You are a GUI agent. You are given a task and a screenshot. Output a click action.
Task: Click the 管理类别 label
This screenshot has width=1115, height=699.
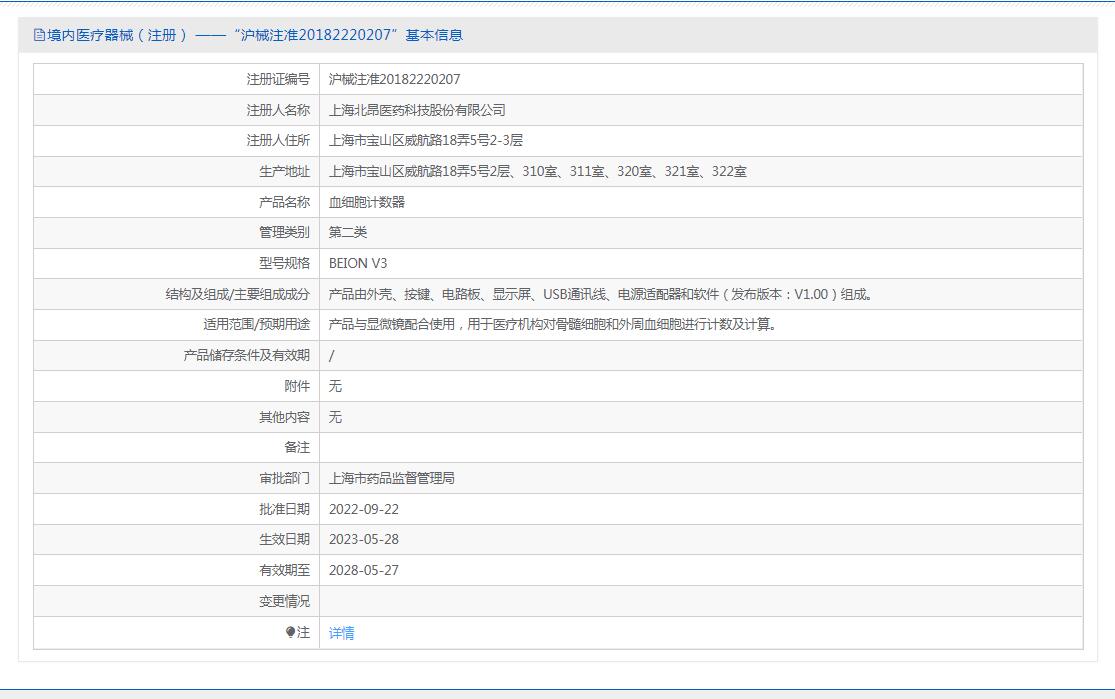coord(284,232)
